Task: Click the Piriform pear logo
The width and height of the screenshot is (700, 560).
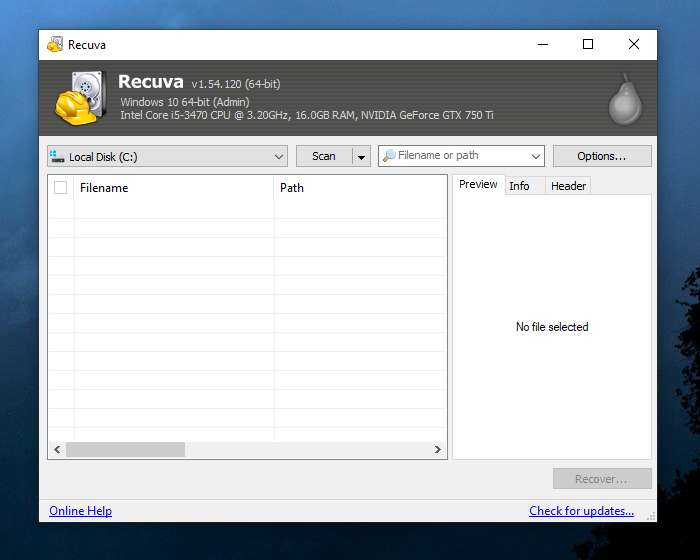Action: pos(625,100)
